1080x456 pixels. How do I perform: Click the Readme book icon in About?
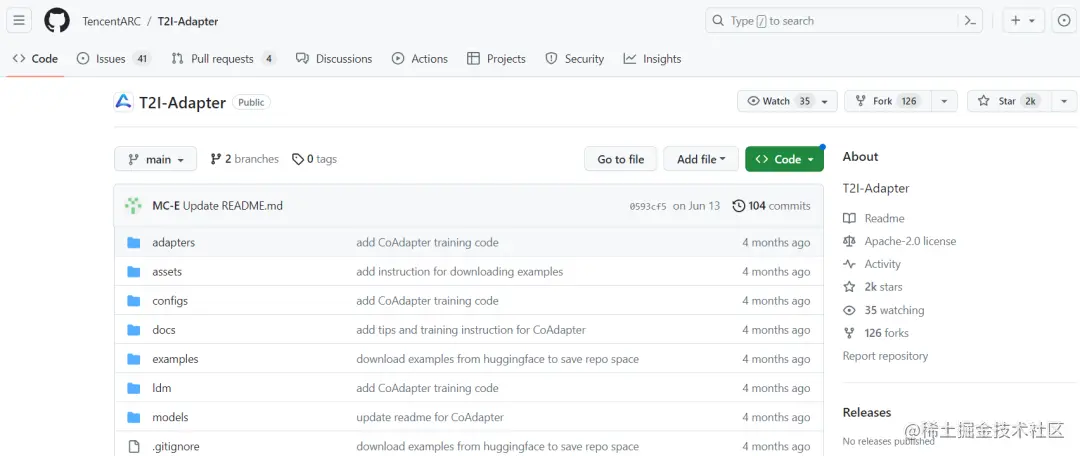coord(849,218)
